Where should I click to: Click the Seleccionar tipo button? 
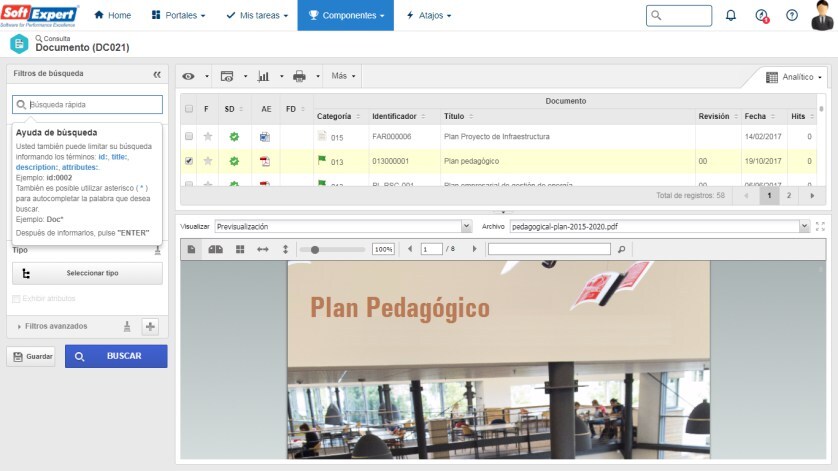87,273
